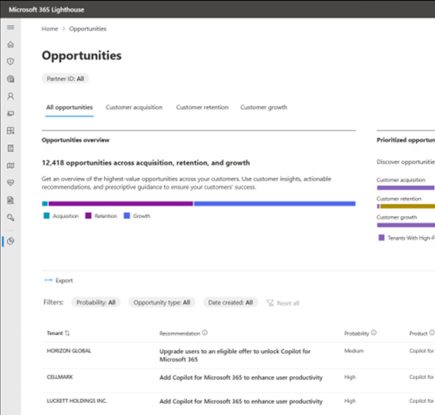Open the Devices sidebar icon
The height and width of the screenshot is (415, 435).
[11, 114]
